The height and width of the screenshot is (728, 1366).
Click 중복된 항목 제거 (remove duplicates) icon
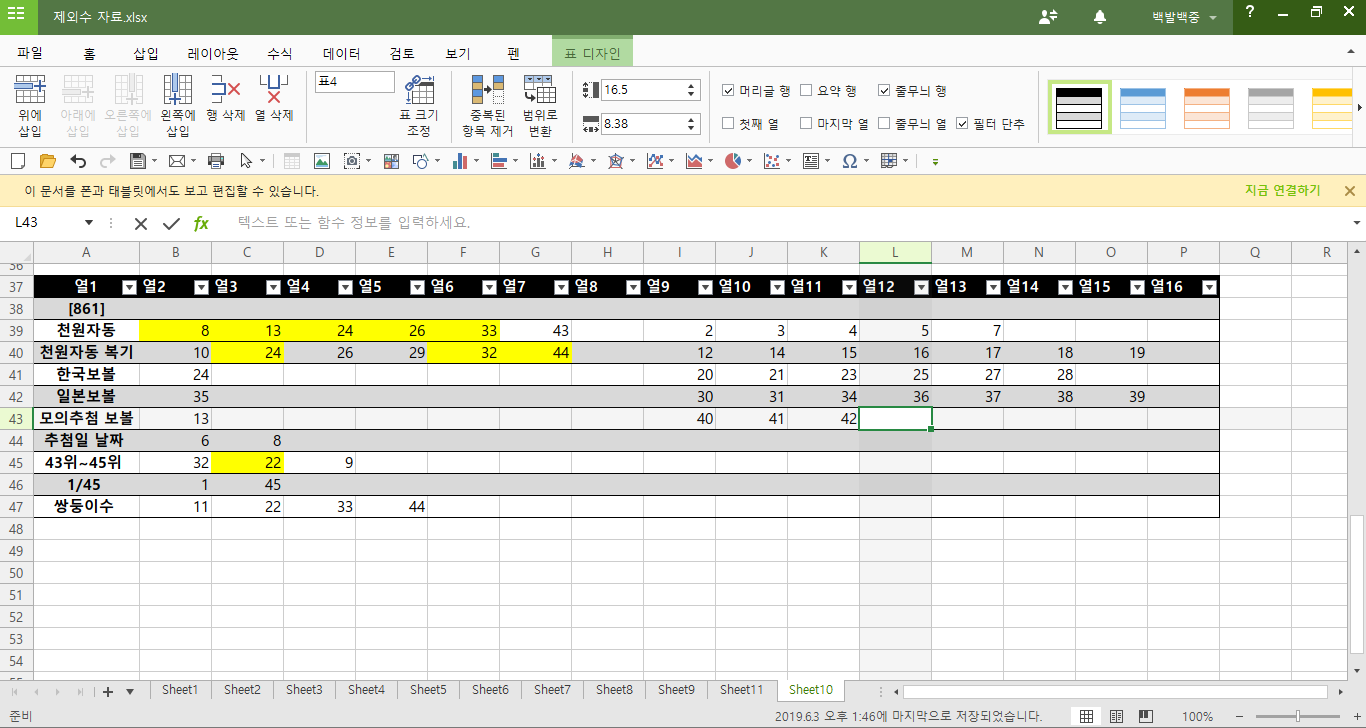(487, 92)
